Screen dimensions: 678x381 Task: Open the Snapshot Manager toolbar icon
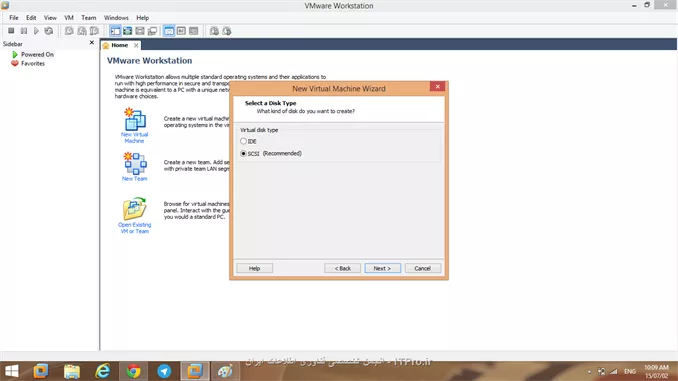94,31
